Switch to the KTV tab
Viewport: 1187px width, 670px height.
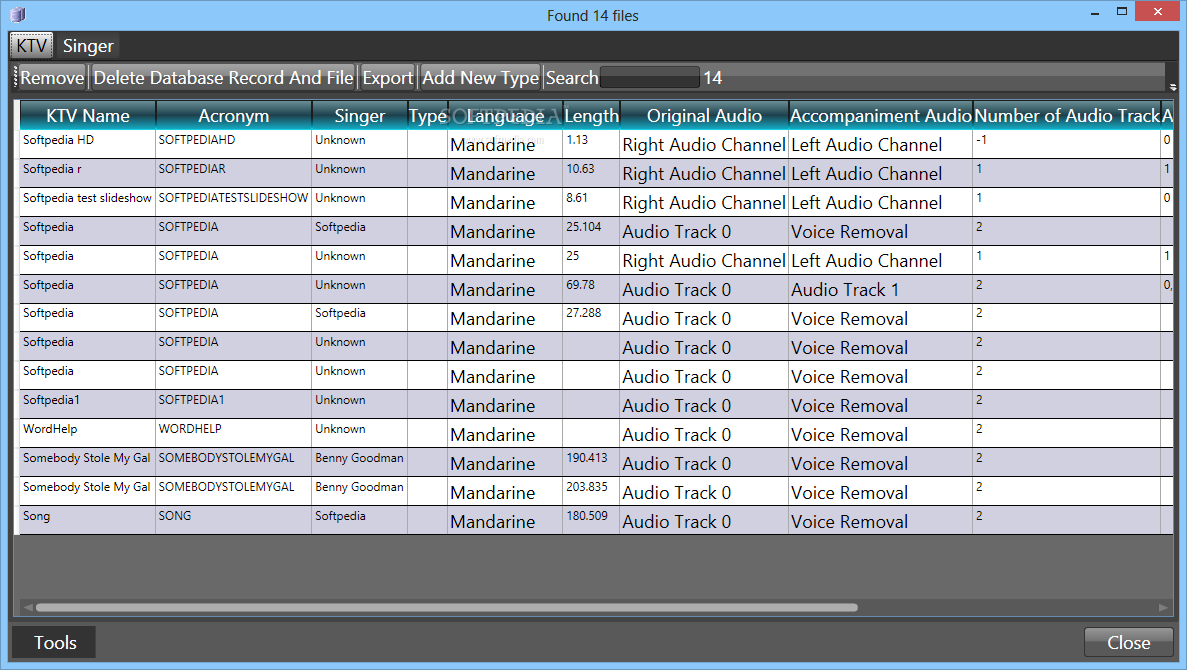pos(32,45)
